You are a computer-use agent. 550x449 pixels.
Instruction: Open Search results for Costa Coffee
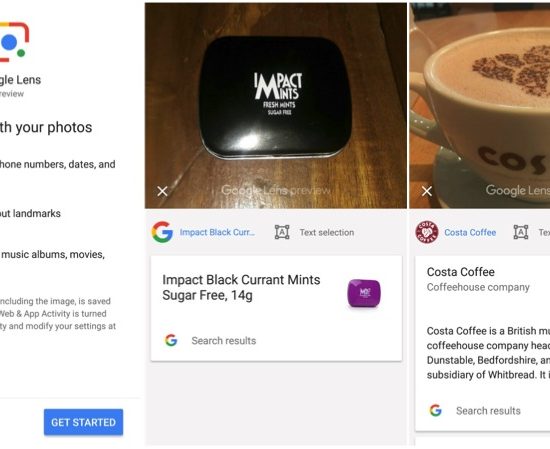pyautogui.click(x=488, y=410)
